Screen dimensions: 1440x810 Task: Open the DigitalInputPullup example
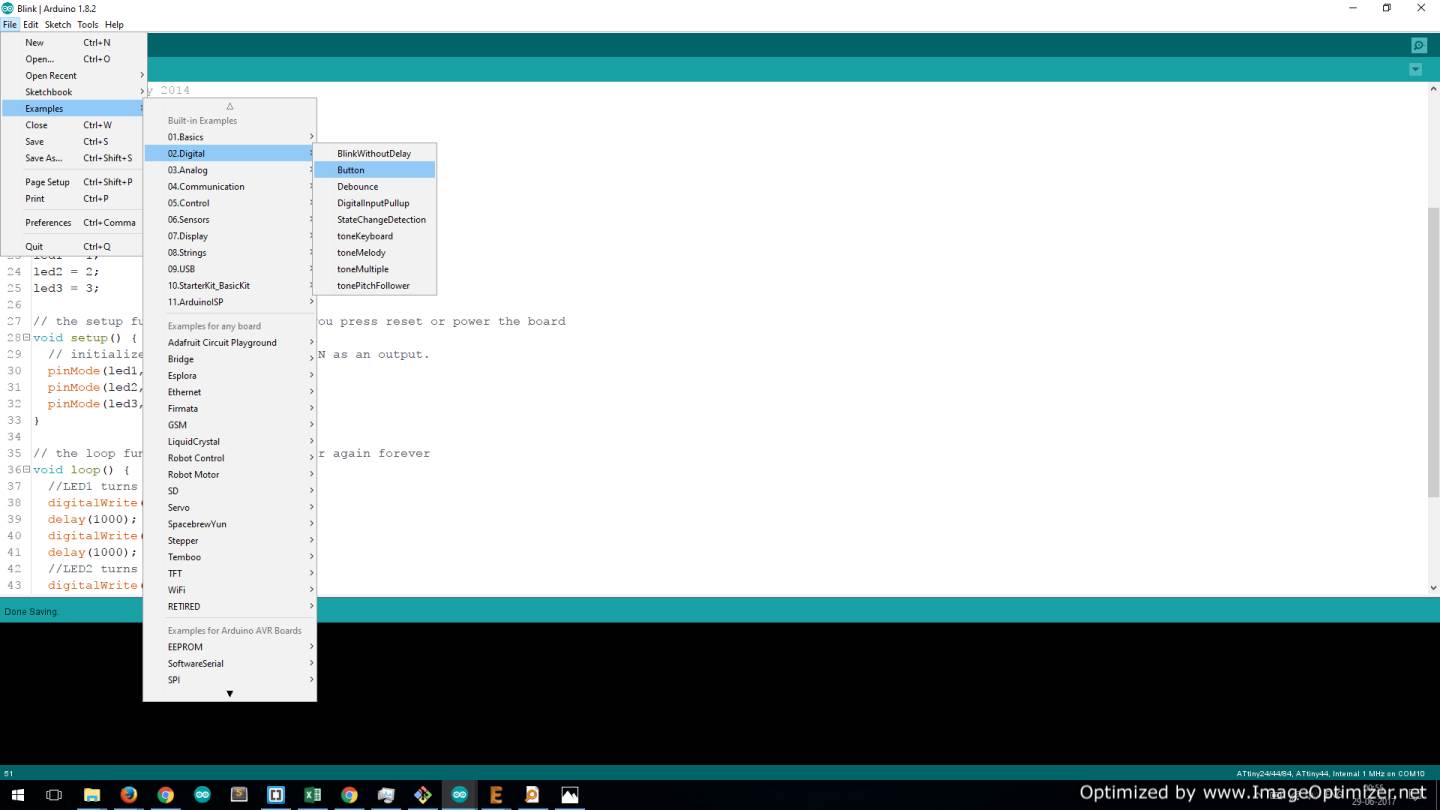[375, 203]
